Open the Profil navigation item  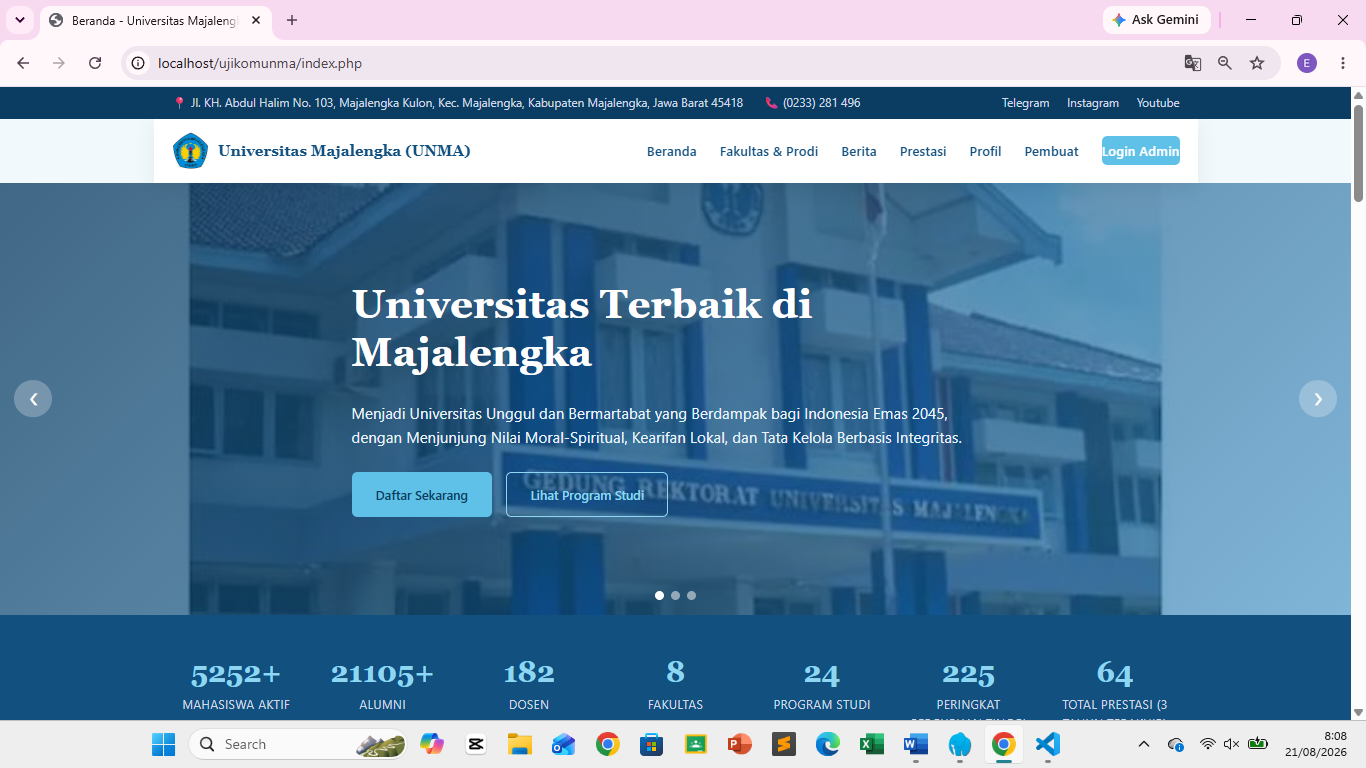click(985, 151)
